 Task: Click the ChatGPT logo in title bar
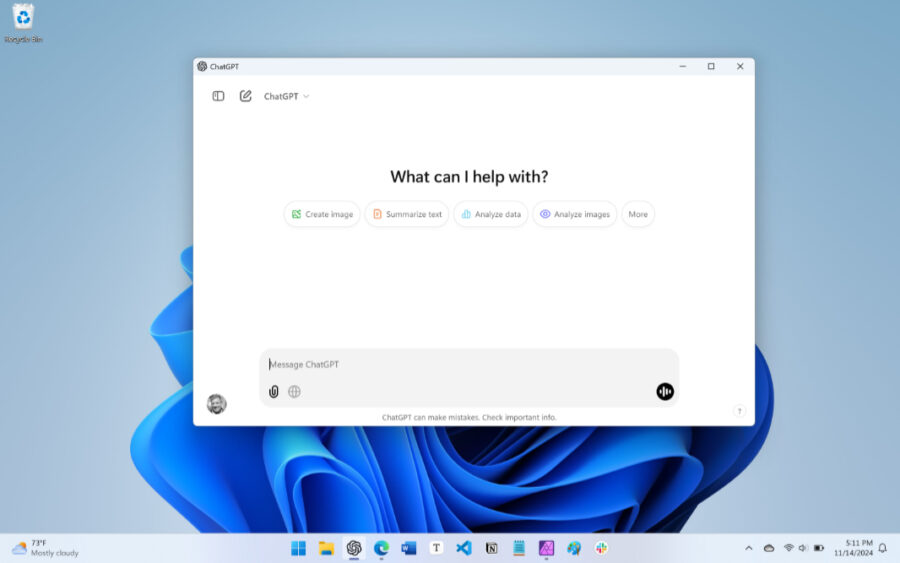click(202, 67)
